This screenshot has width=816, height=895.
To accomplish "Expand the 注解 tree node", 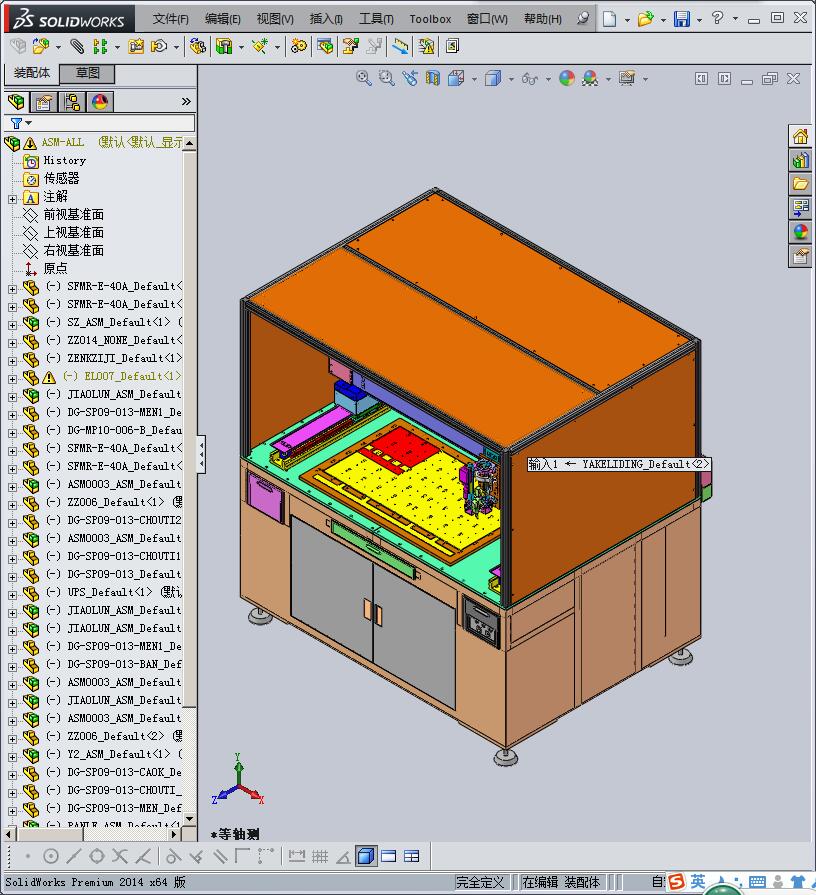I will 13,199.
